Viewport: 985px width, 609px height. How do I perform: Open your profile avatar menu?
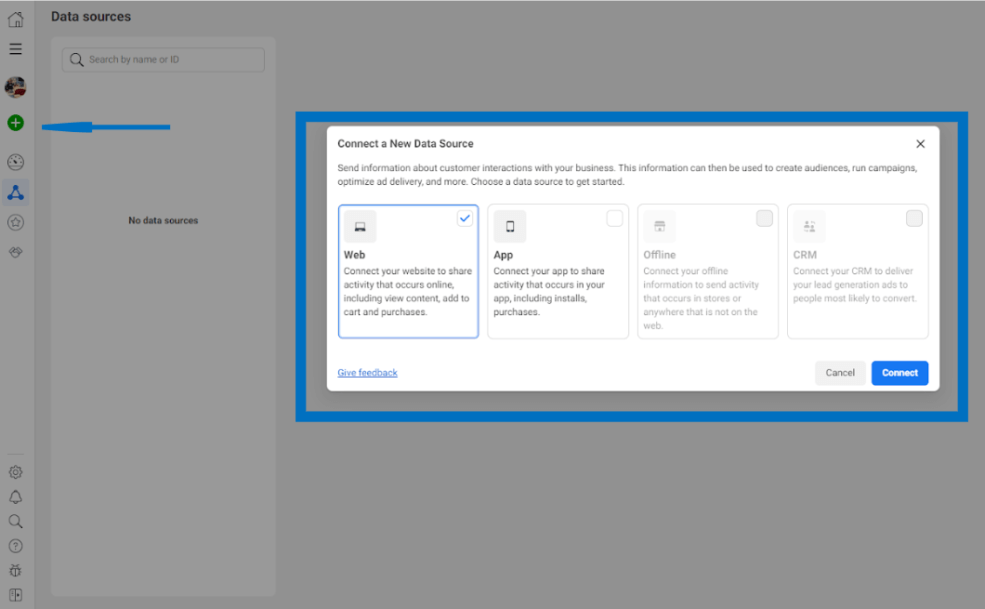click(15, 87)
